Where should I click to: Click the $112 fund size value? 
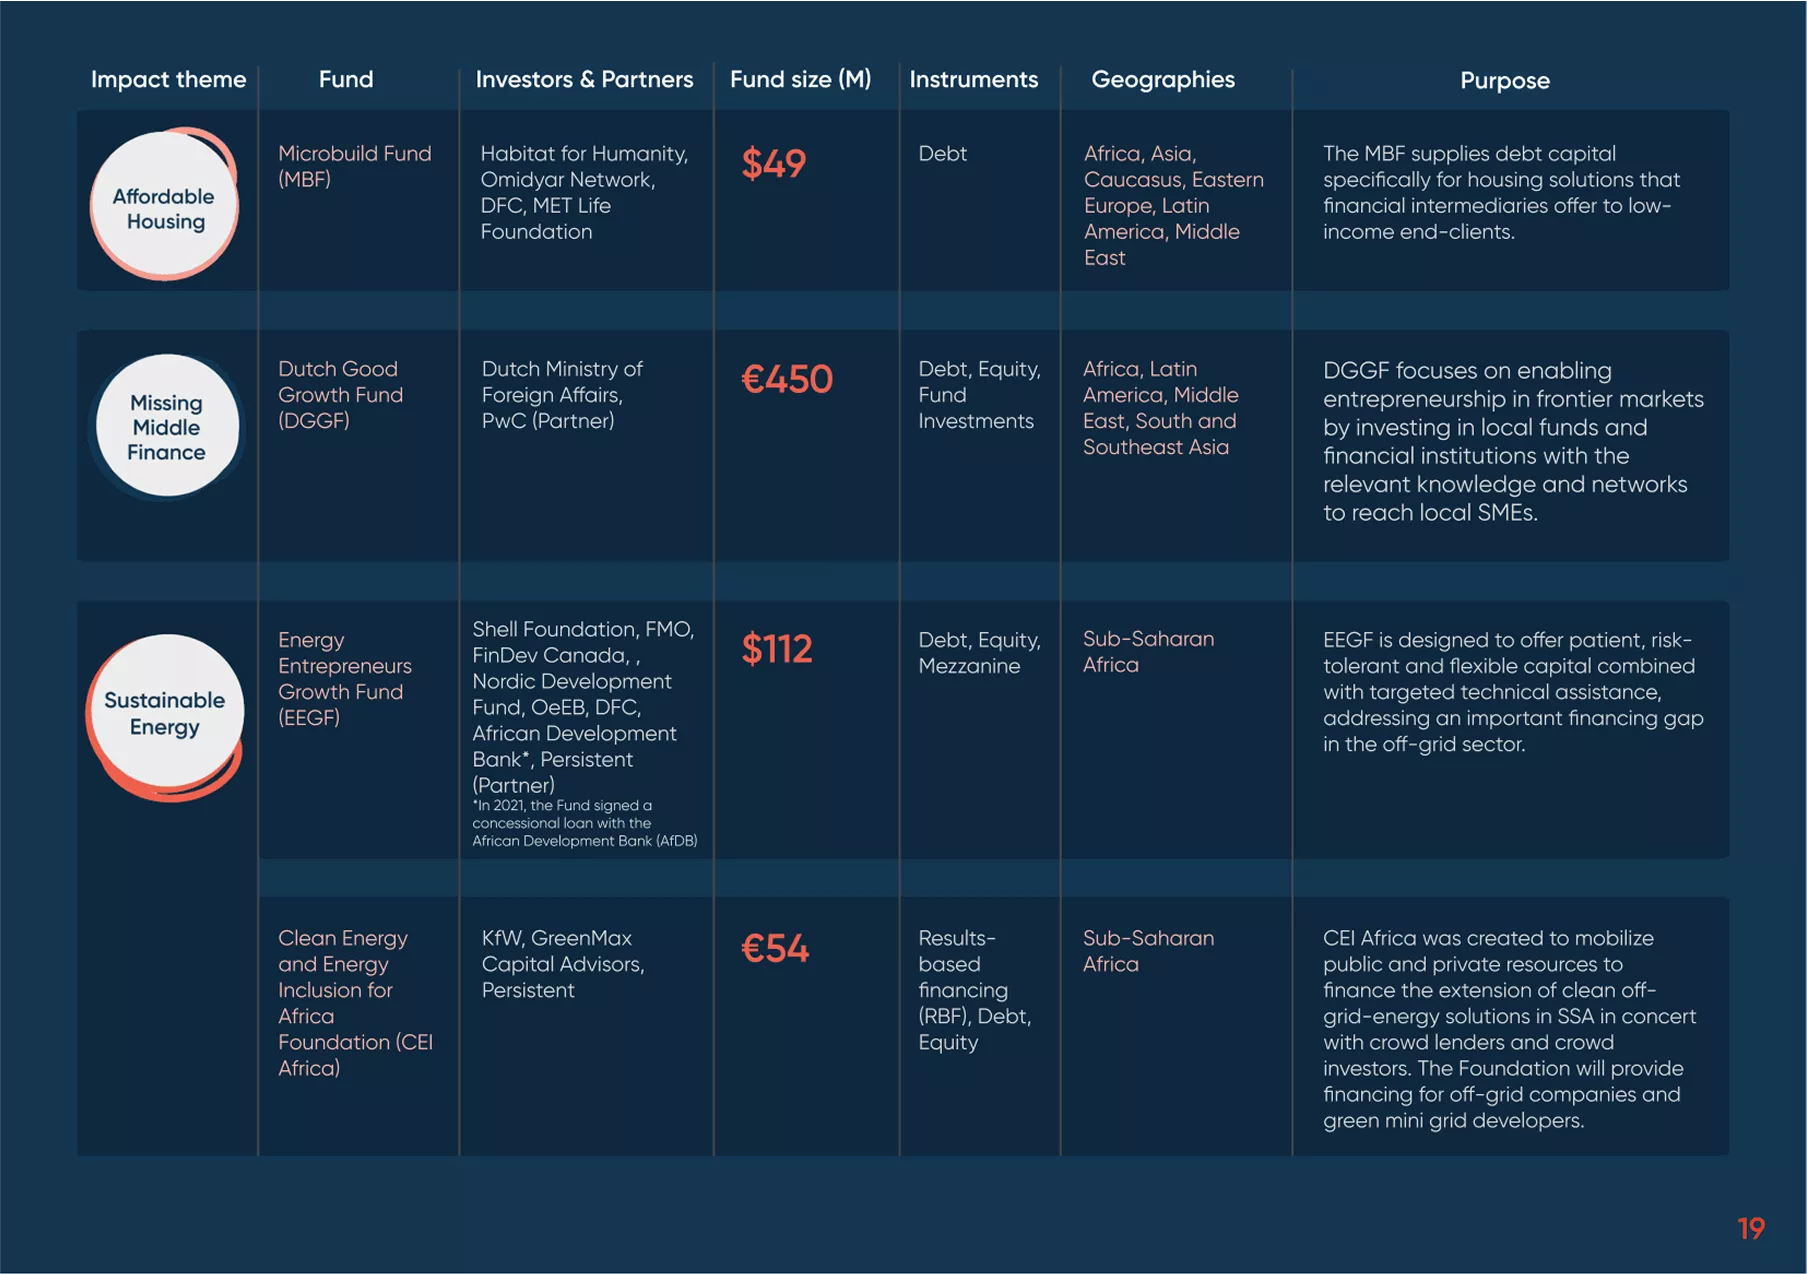776,649
